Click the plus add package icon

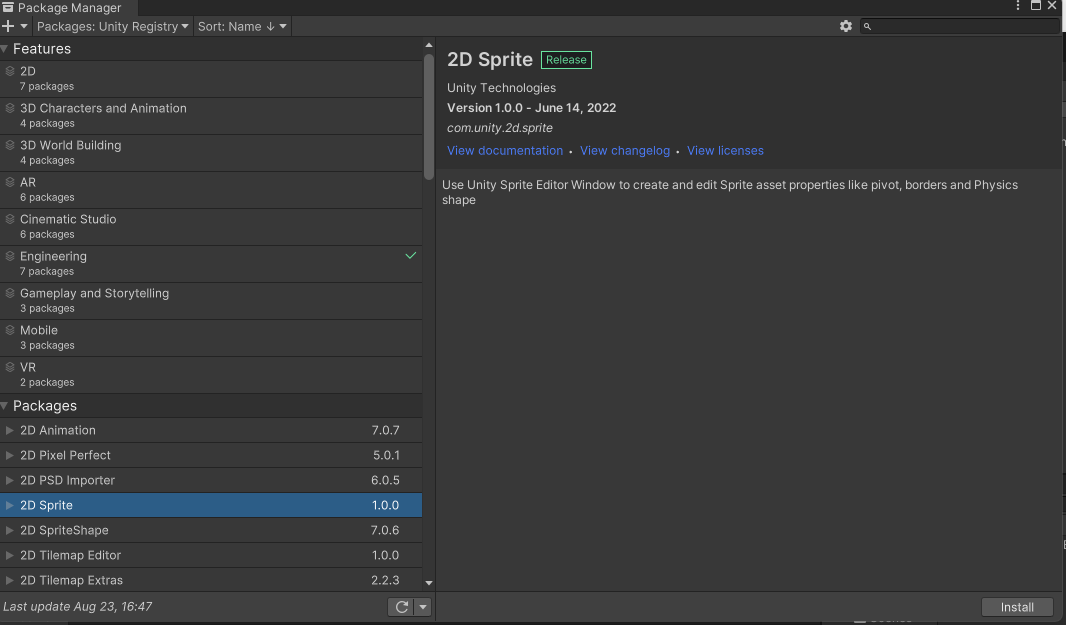[8, 27]
